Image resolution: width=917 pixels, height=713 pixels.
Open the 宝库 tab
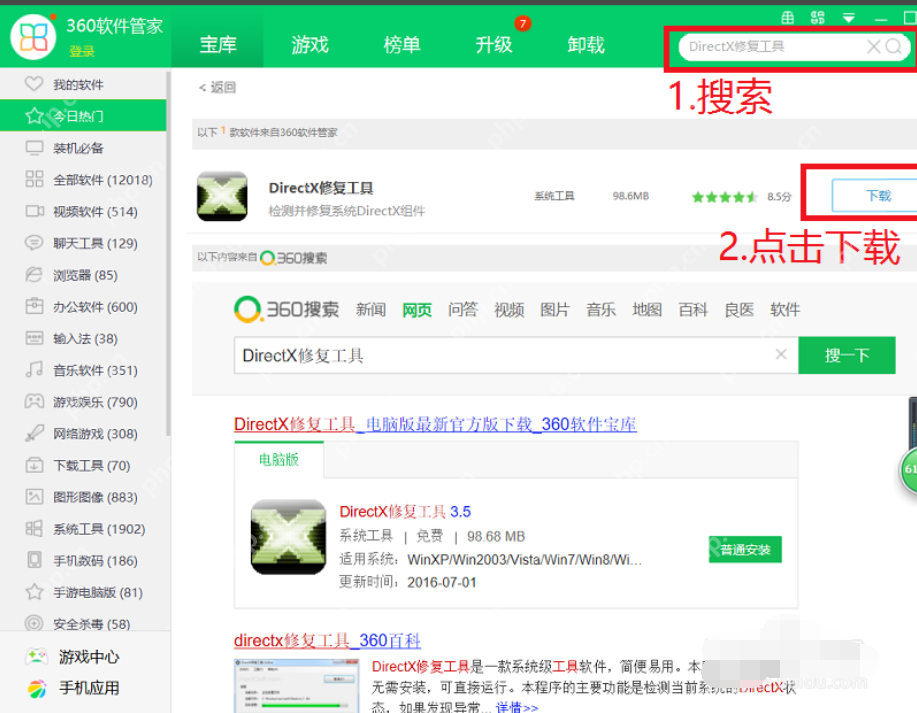click(218, 44)
